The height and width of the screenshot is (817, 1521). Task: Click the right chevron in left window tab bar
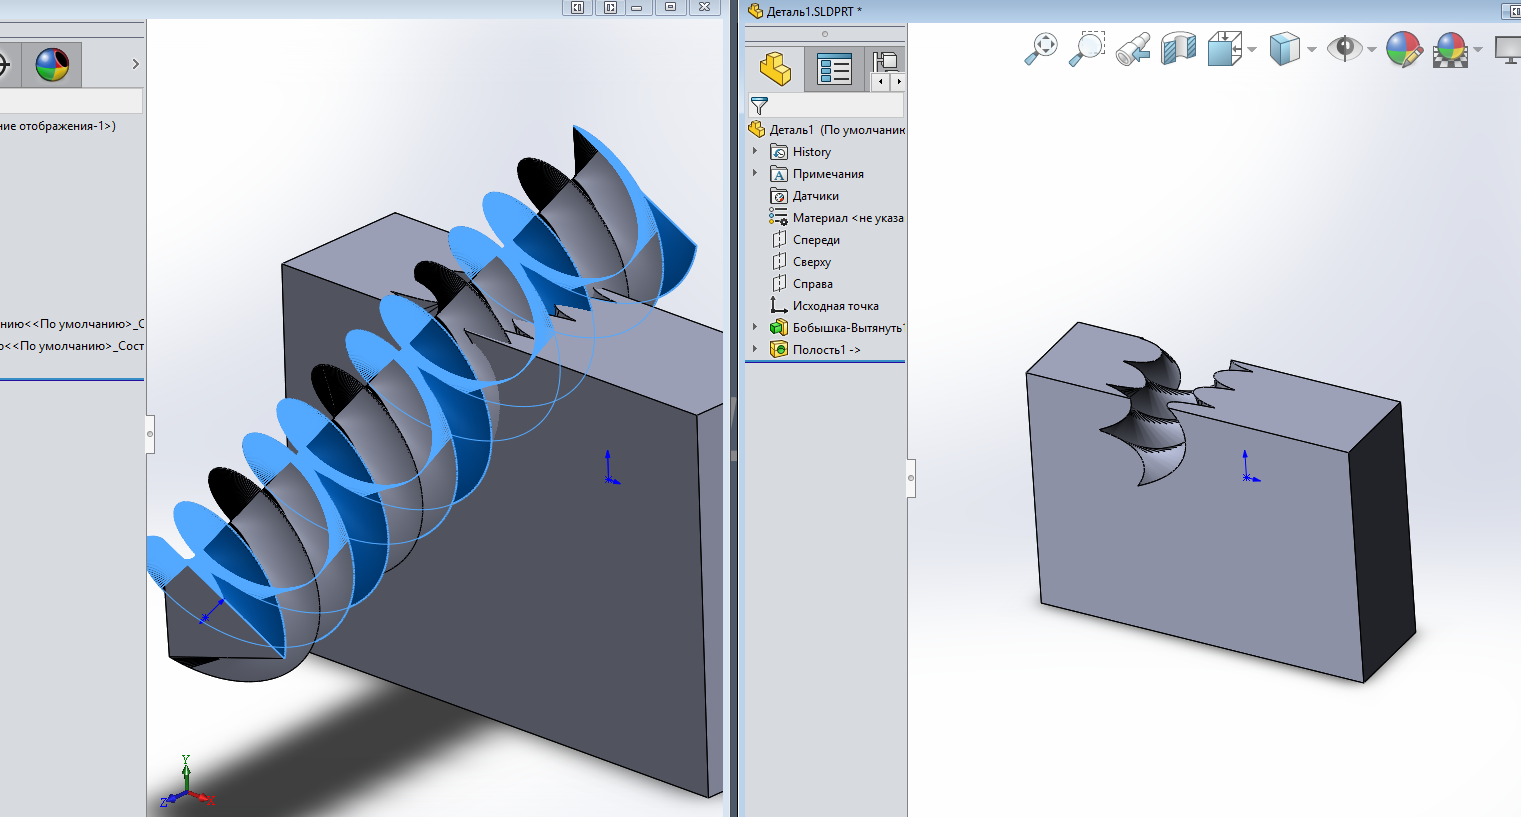coord(135,64)
